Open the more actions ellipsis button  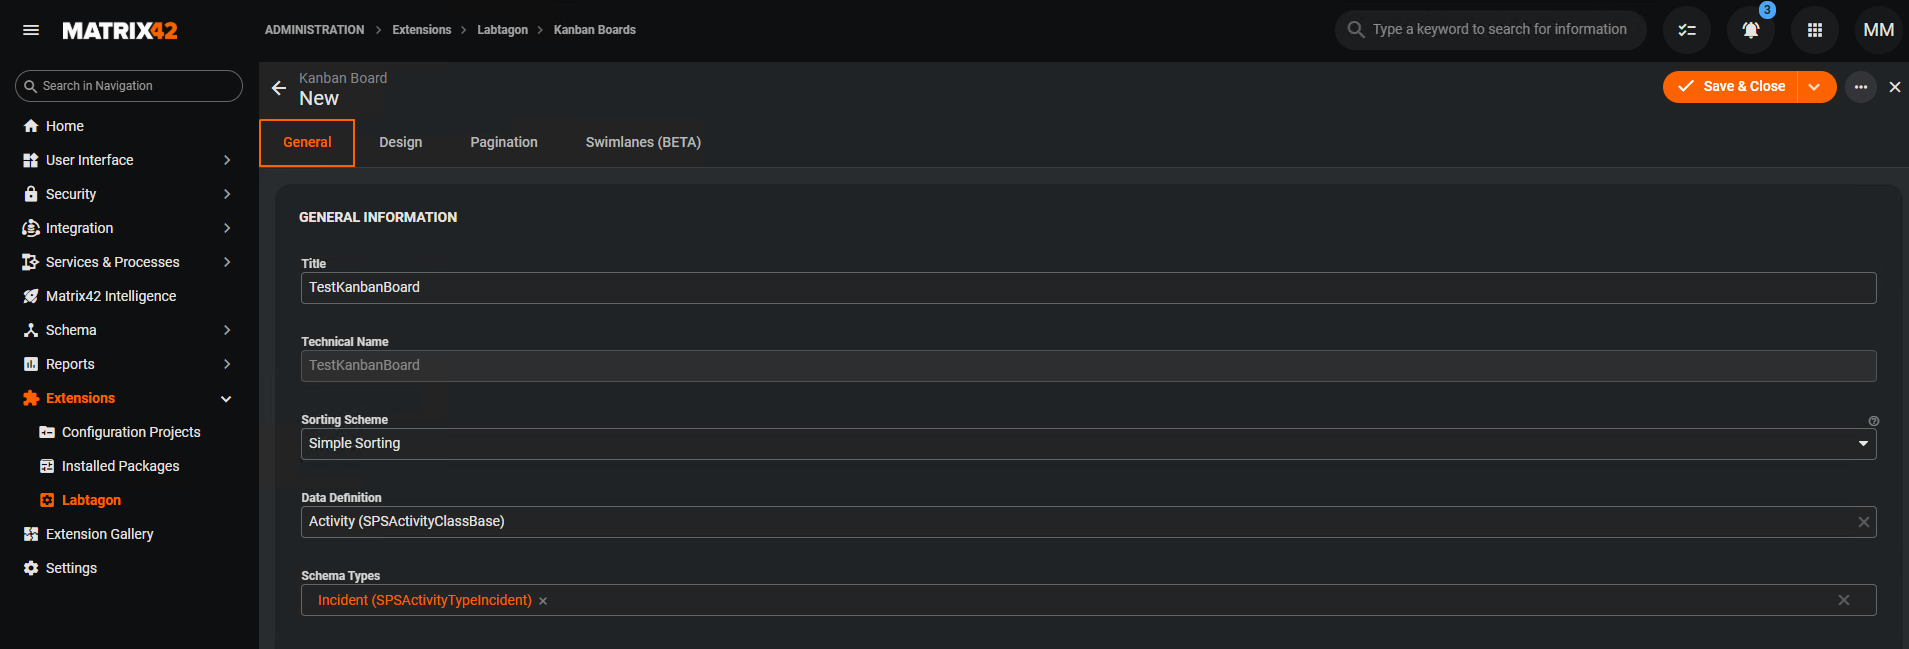(1860, 87)
